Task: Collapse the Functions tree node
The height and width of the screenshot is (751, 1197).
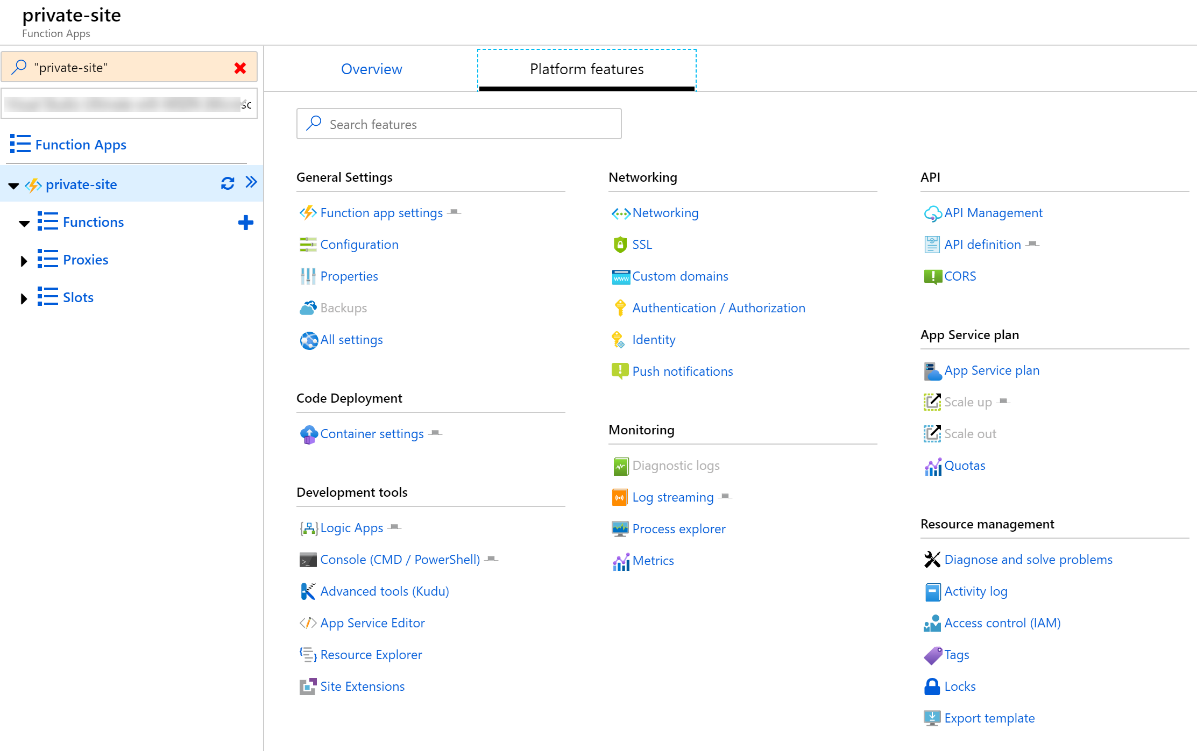Action: pos(24,224)
